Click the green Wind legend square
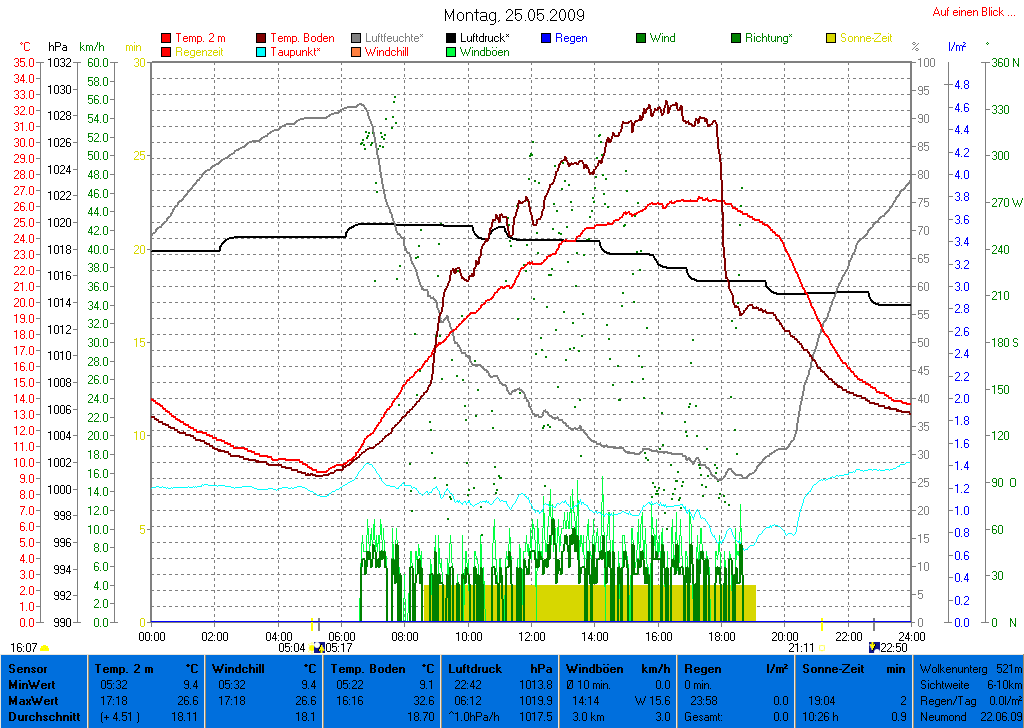Screen dimensions: 1024x728 (x=641, y=39)
